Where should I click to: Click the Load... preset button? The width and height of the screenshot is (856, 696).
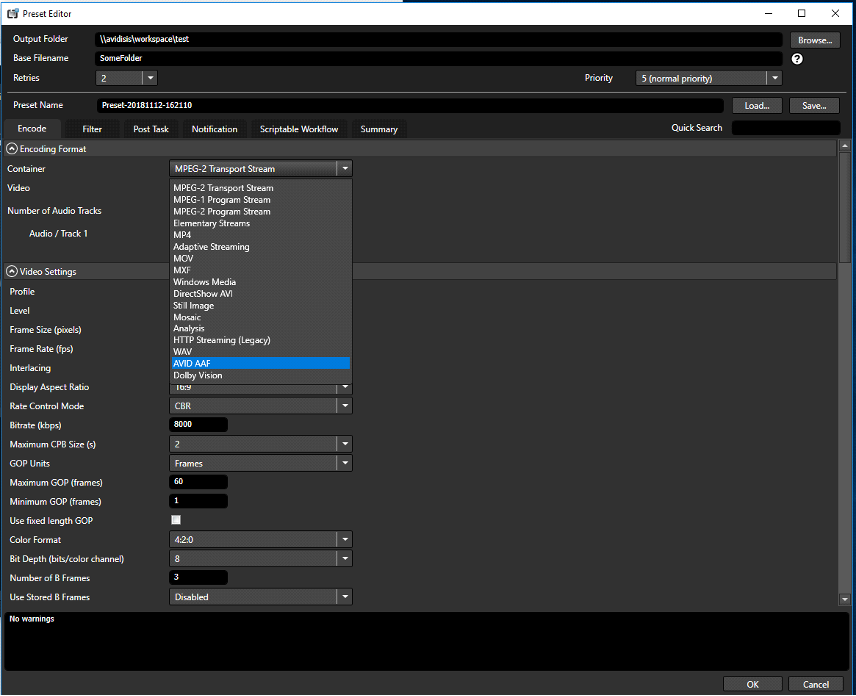(757, 105)
